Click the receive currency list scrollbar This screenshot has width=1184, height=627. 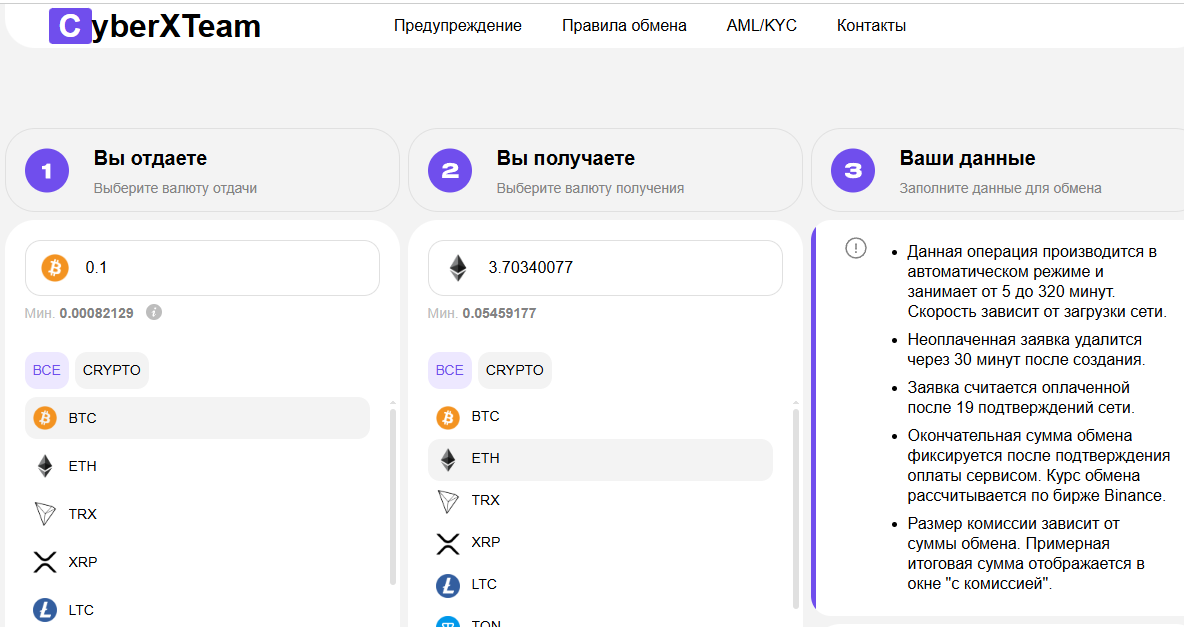796,508
